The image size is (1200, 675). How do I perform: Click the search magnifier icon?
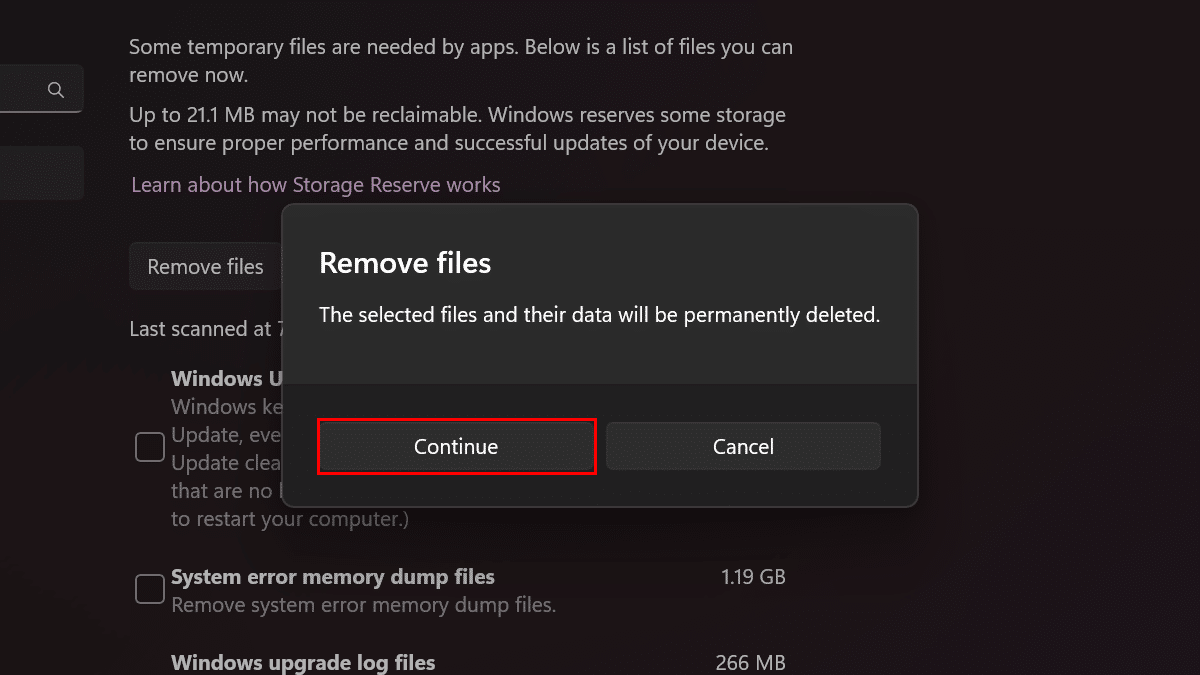(56, 90)
